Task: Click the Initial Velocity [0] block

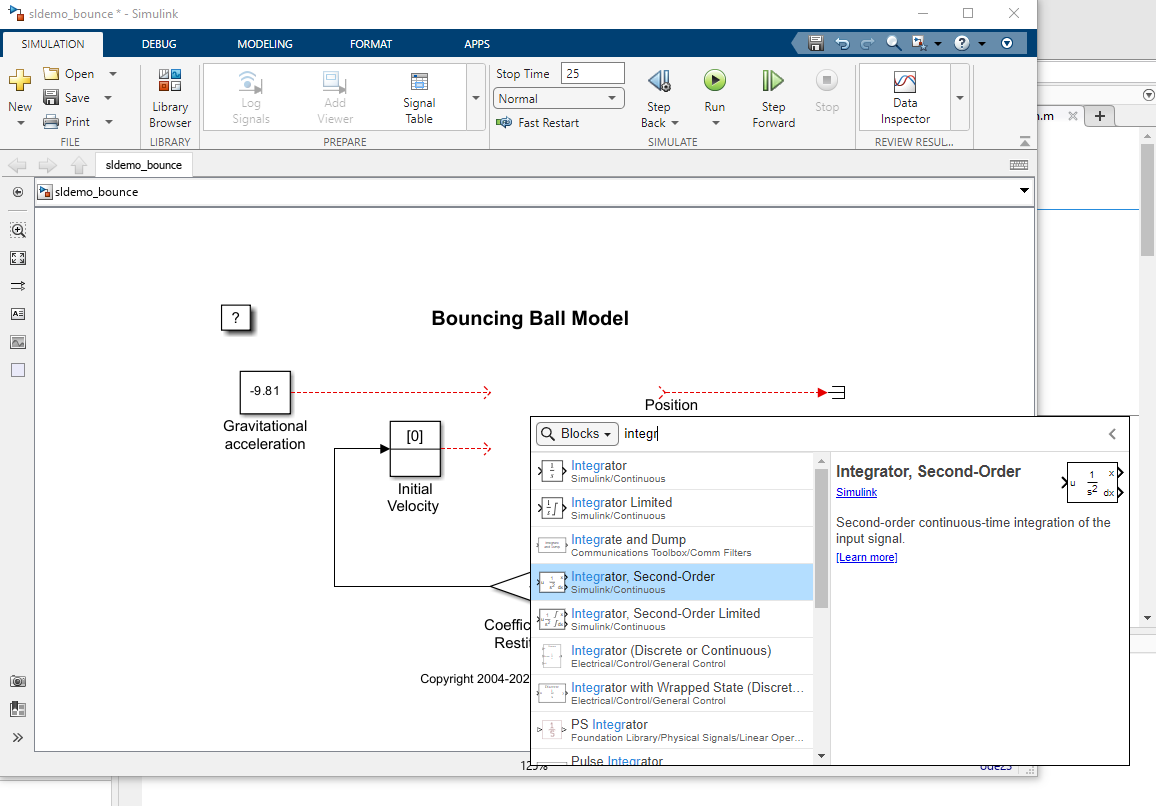Action: [415, 449]
